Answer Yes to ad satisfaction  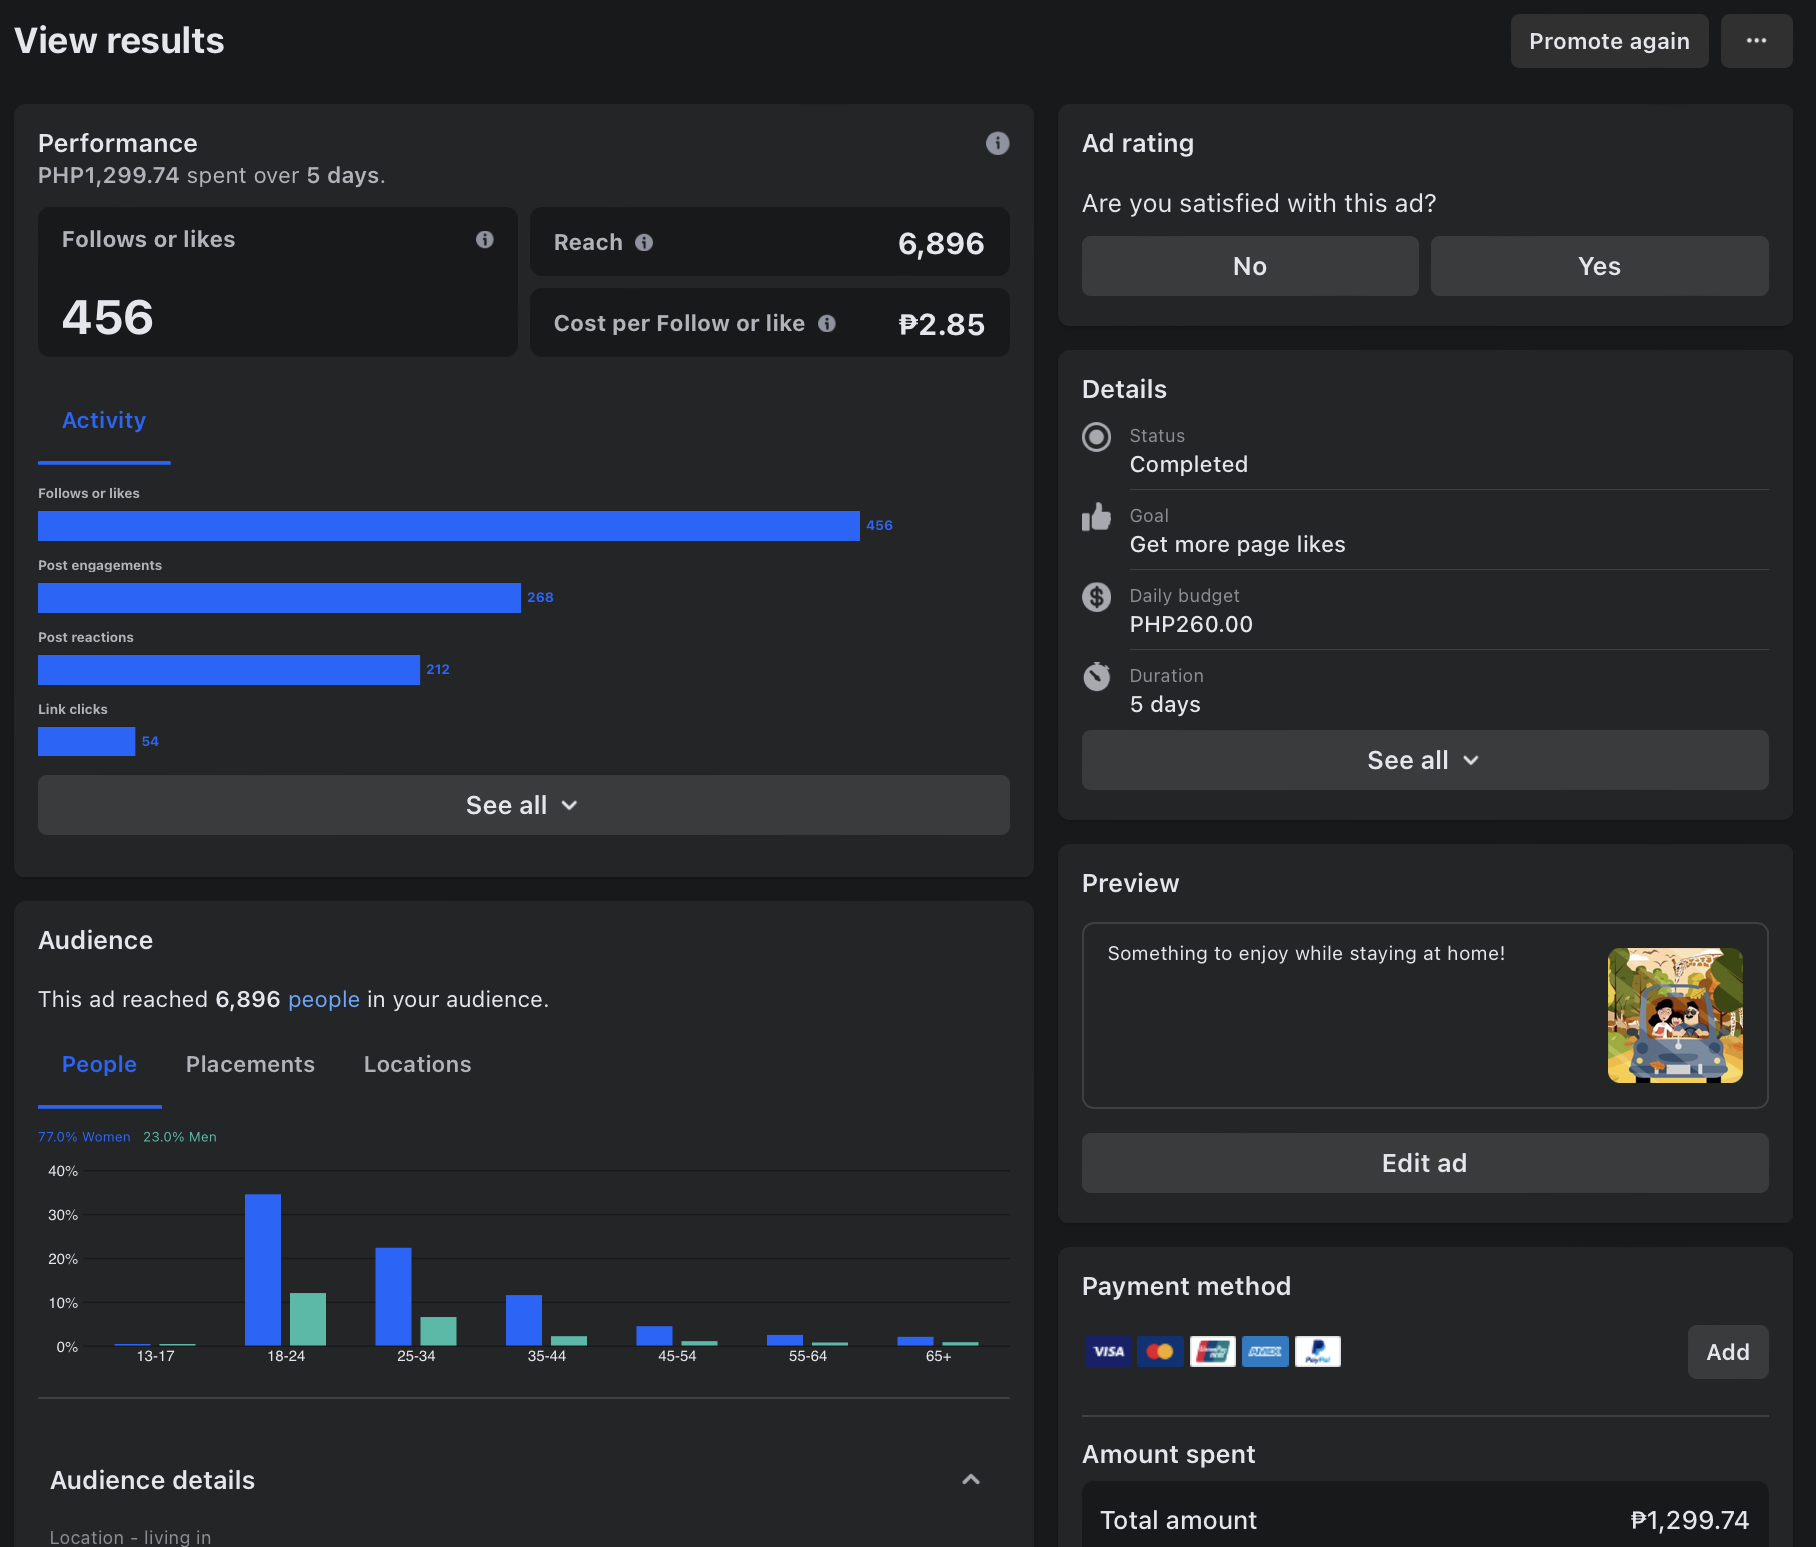tap(1600, 266)
